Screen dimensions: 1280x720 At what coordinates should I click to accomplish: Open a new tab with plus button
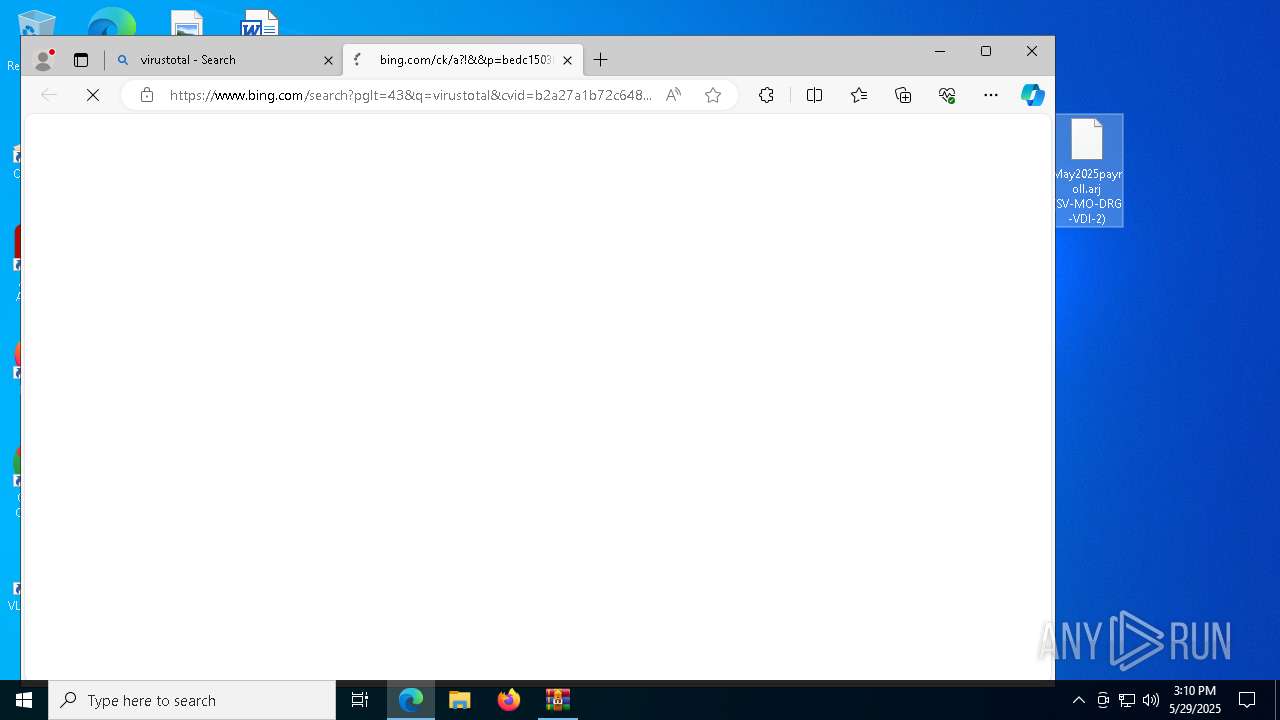pos(600,60)
